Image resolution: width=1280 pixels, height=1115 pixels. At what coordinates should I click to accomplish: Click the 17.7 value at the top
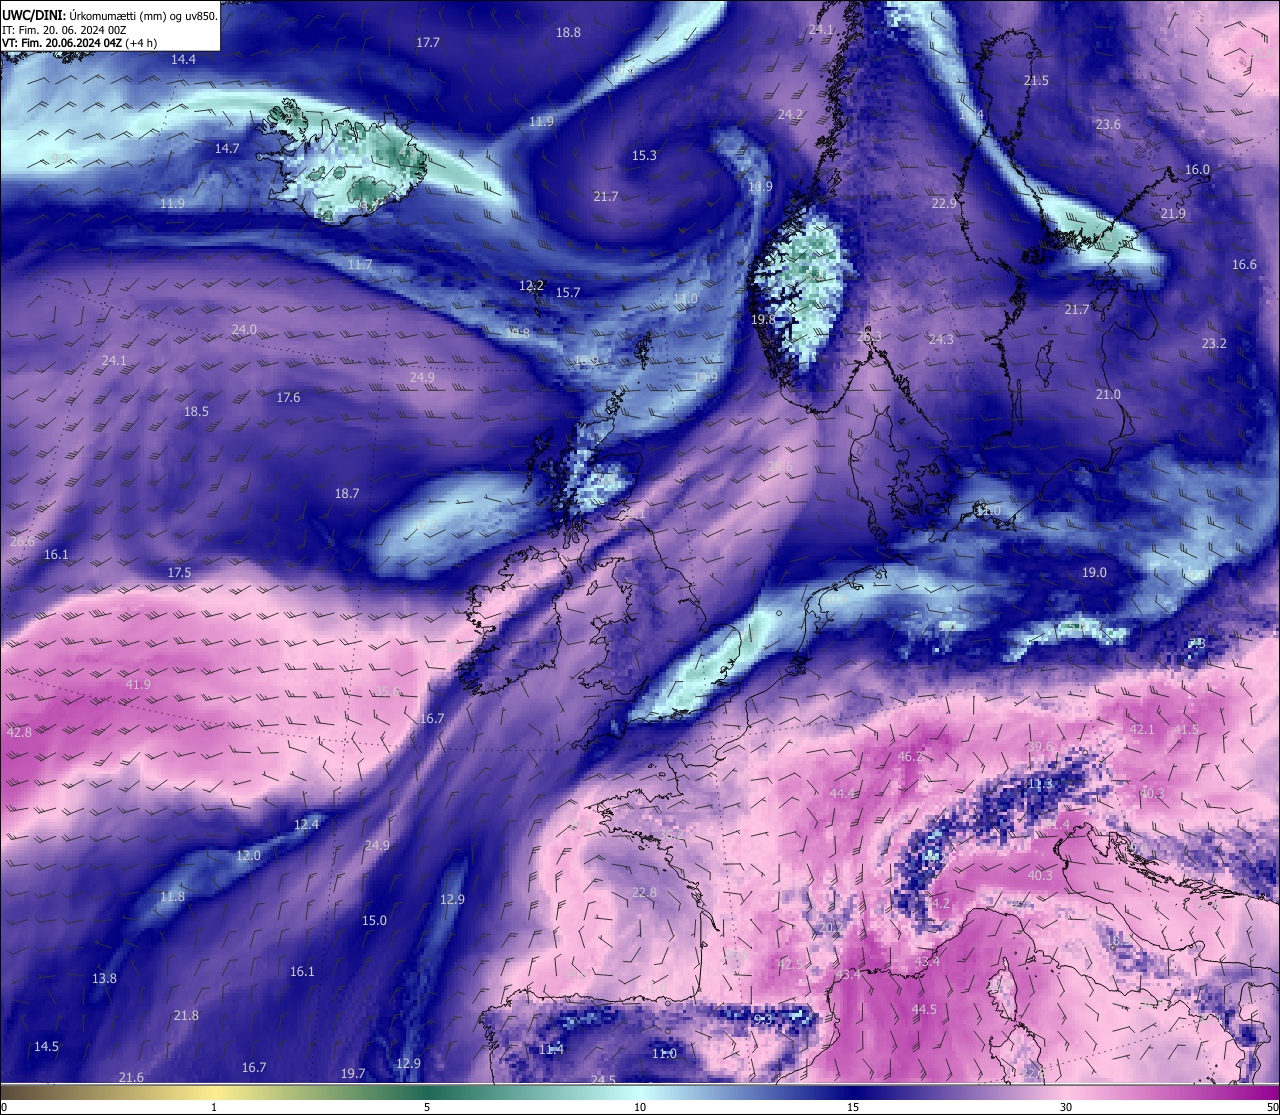[x=428, y=42]
